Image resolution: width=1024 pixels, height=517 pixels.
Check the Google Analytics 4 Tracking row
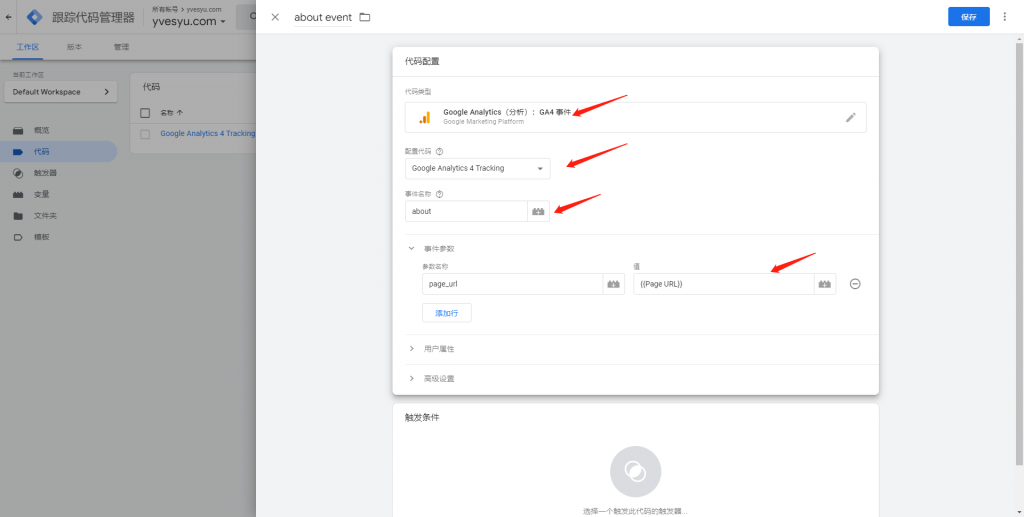click(145, 134)
